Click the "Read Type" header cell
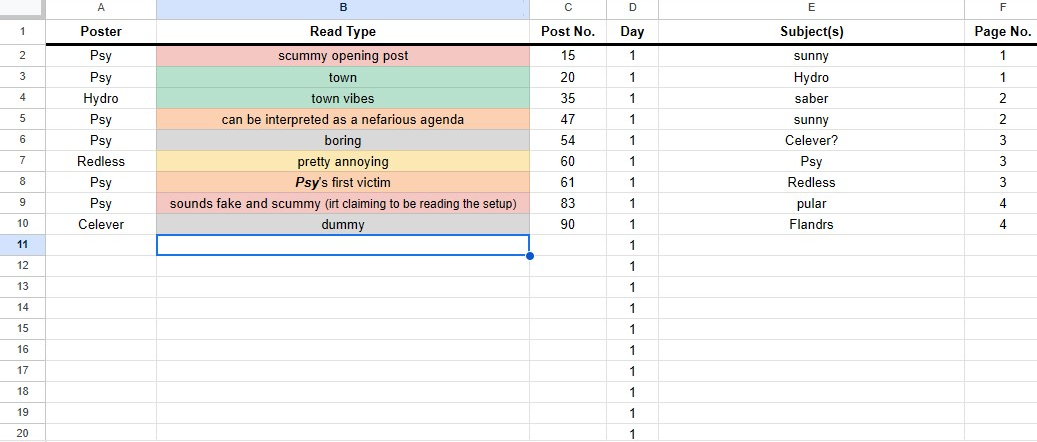The image size is (1037, 442). click(x=342, y=31)
